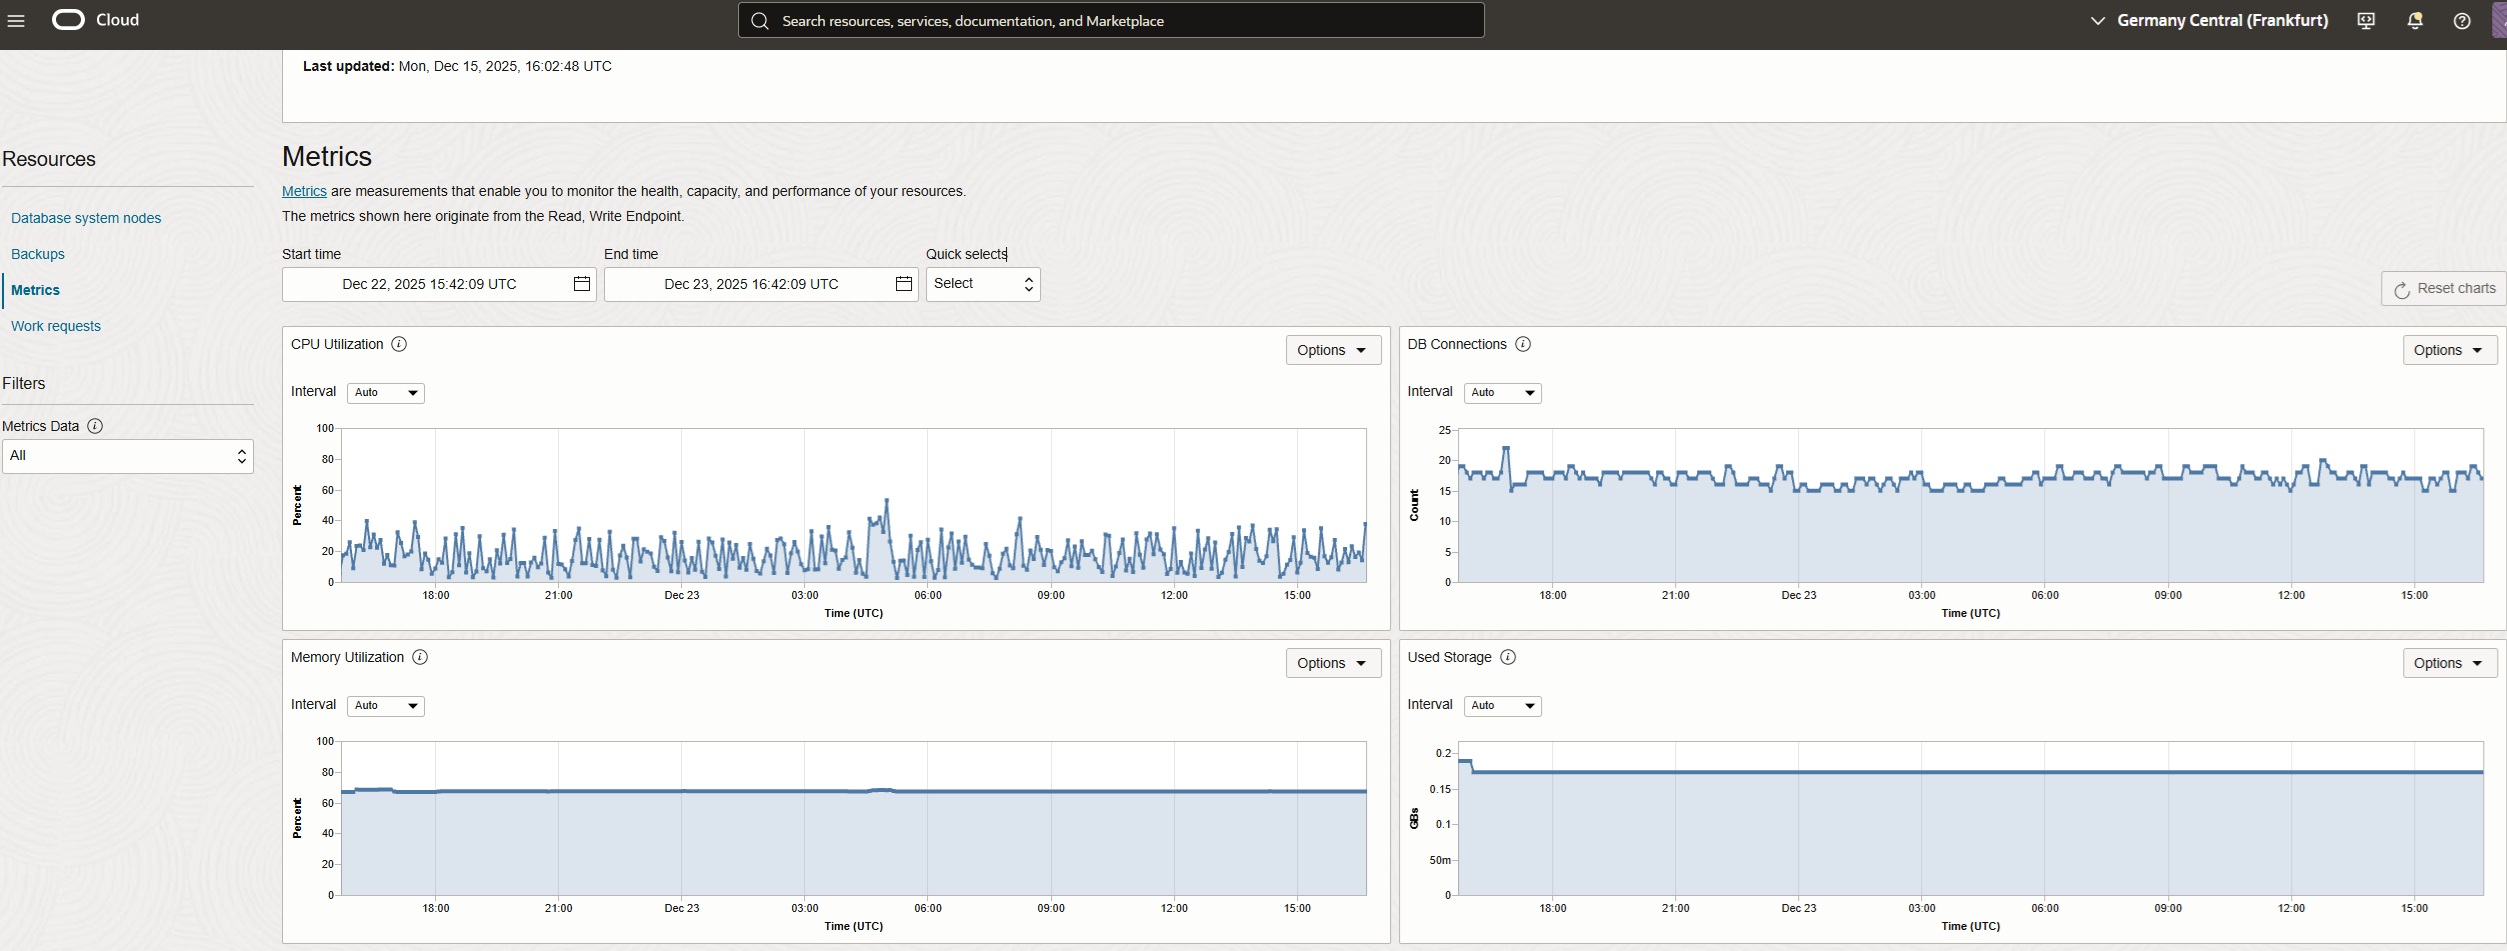Click Used Storage info icon
The height and width of the screenshot is (951, 2507).
click(1508, 657)
